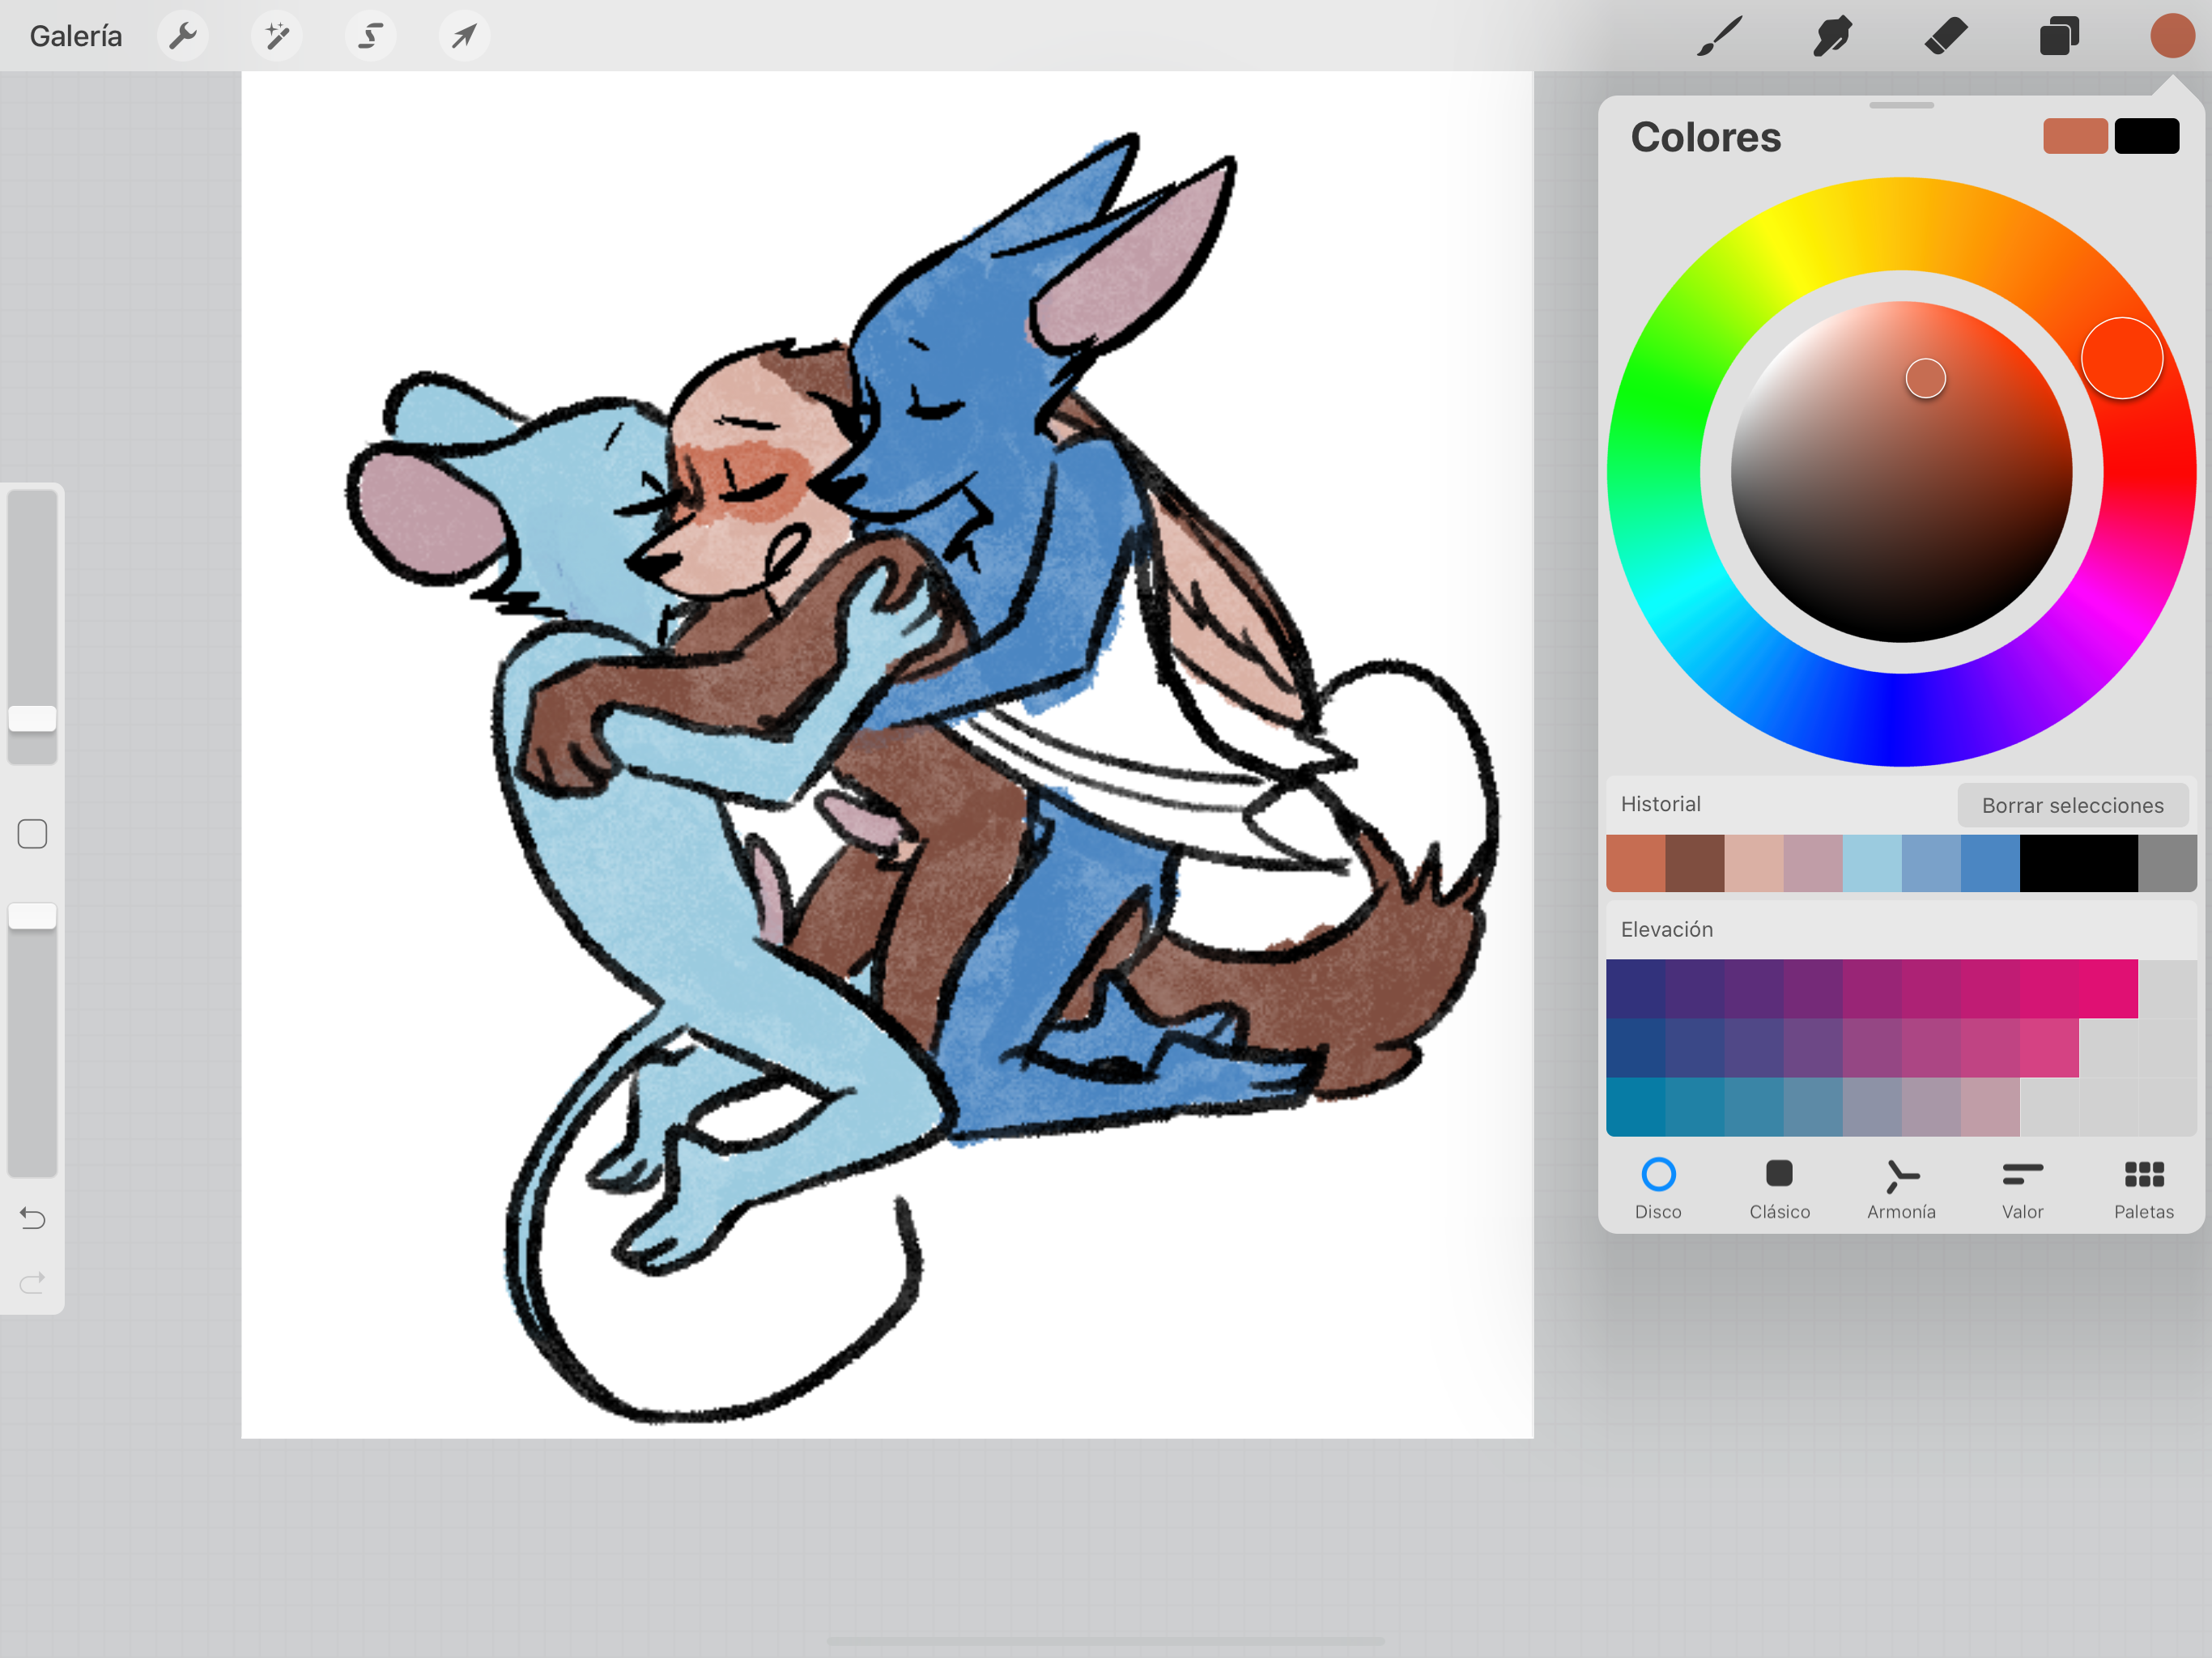Return to Galería
2212x1658 pixels.
76,36
